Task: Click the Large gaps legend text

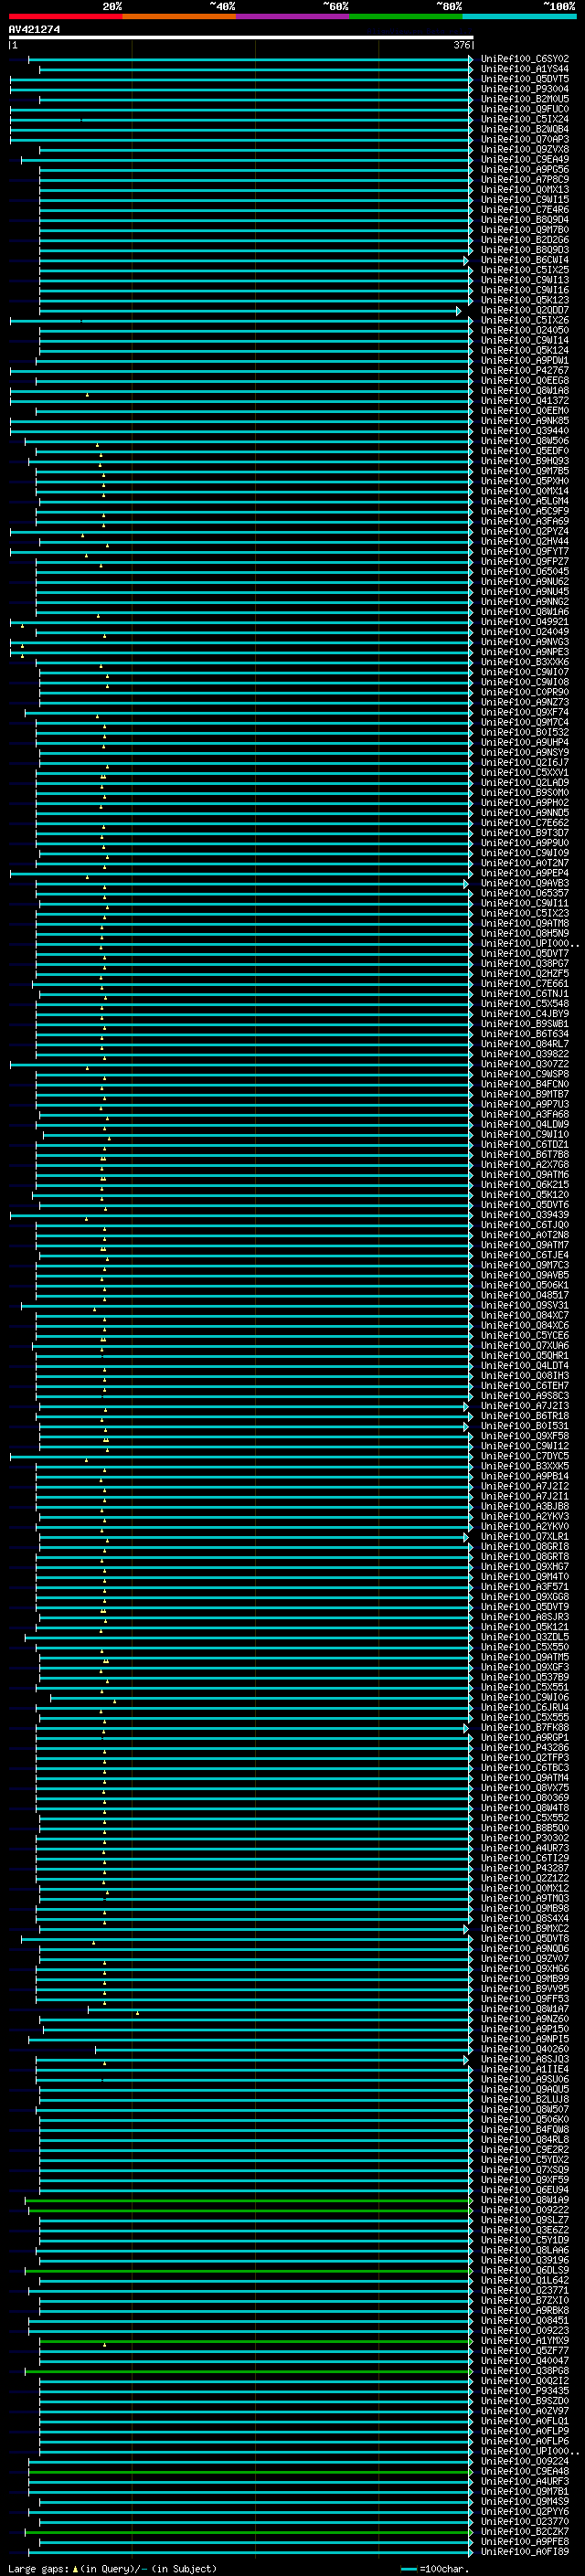Action: coord(112,2568)
